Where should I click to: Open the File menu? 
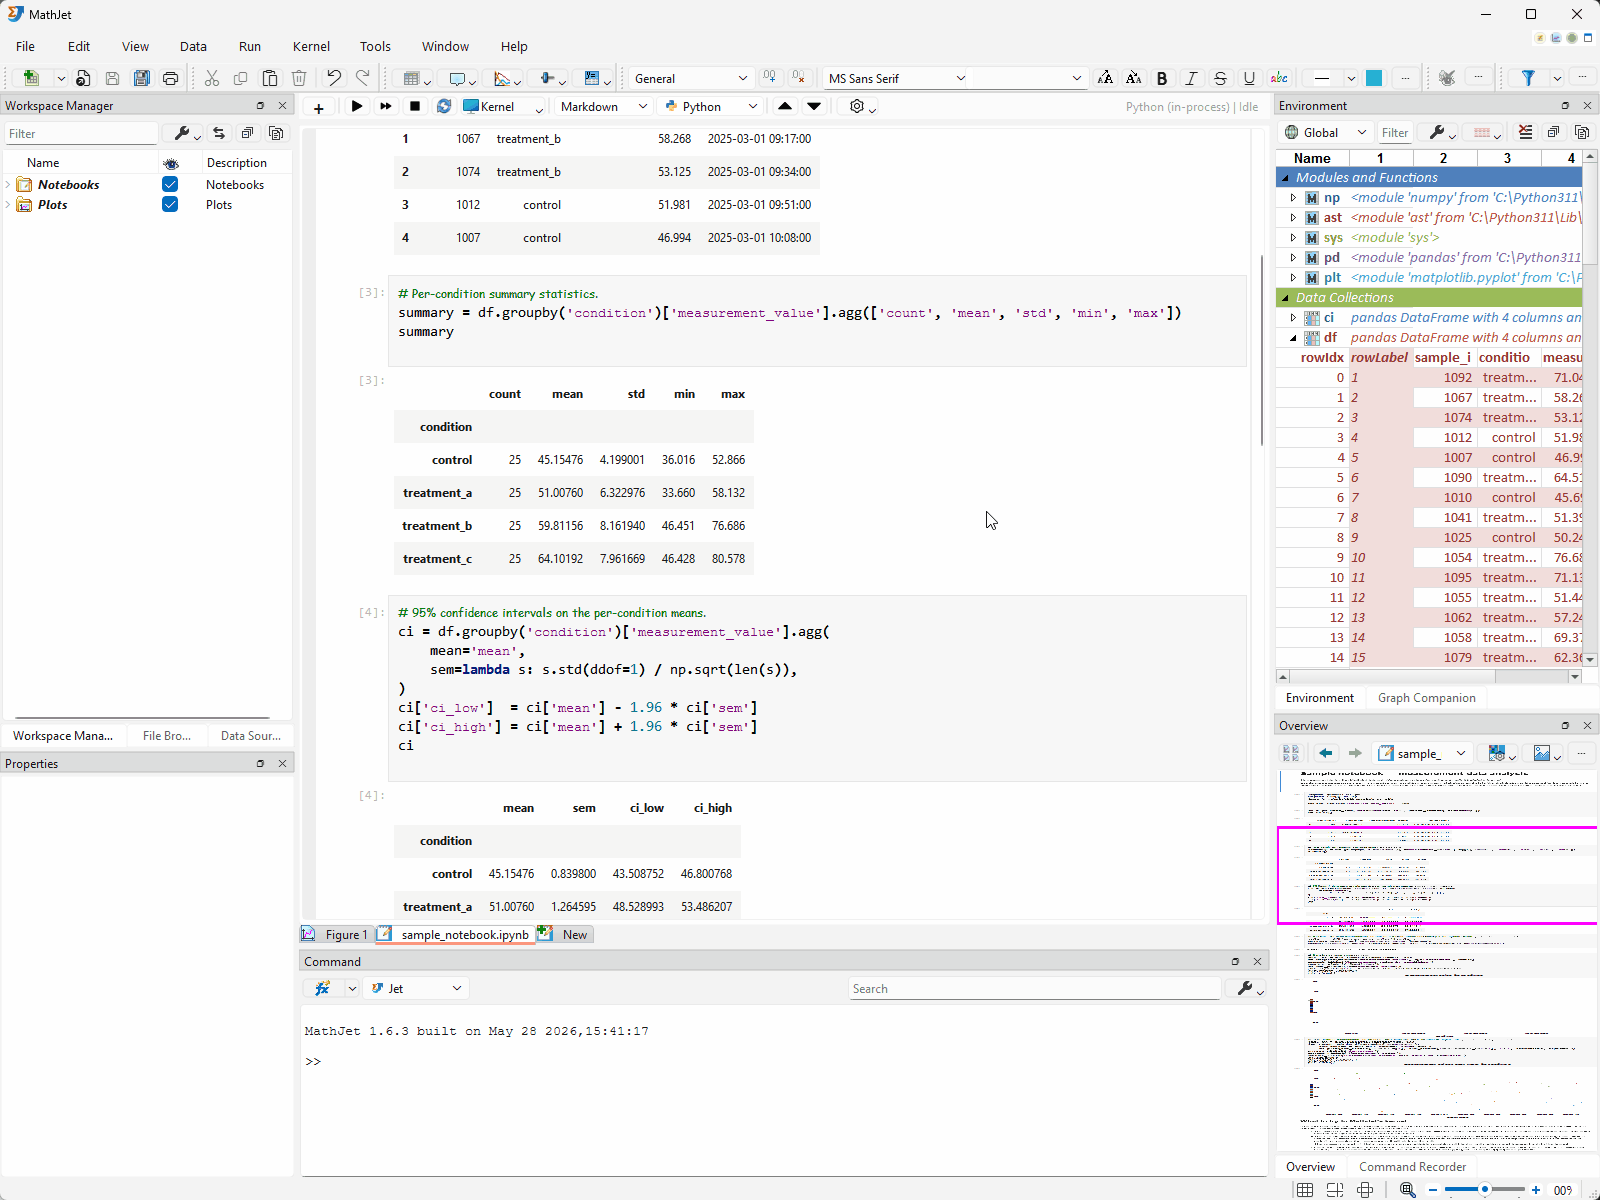click(26, 46)
